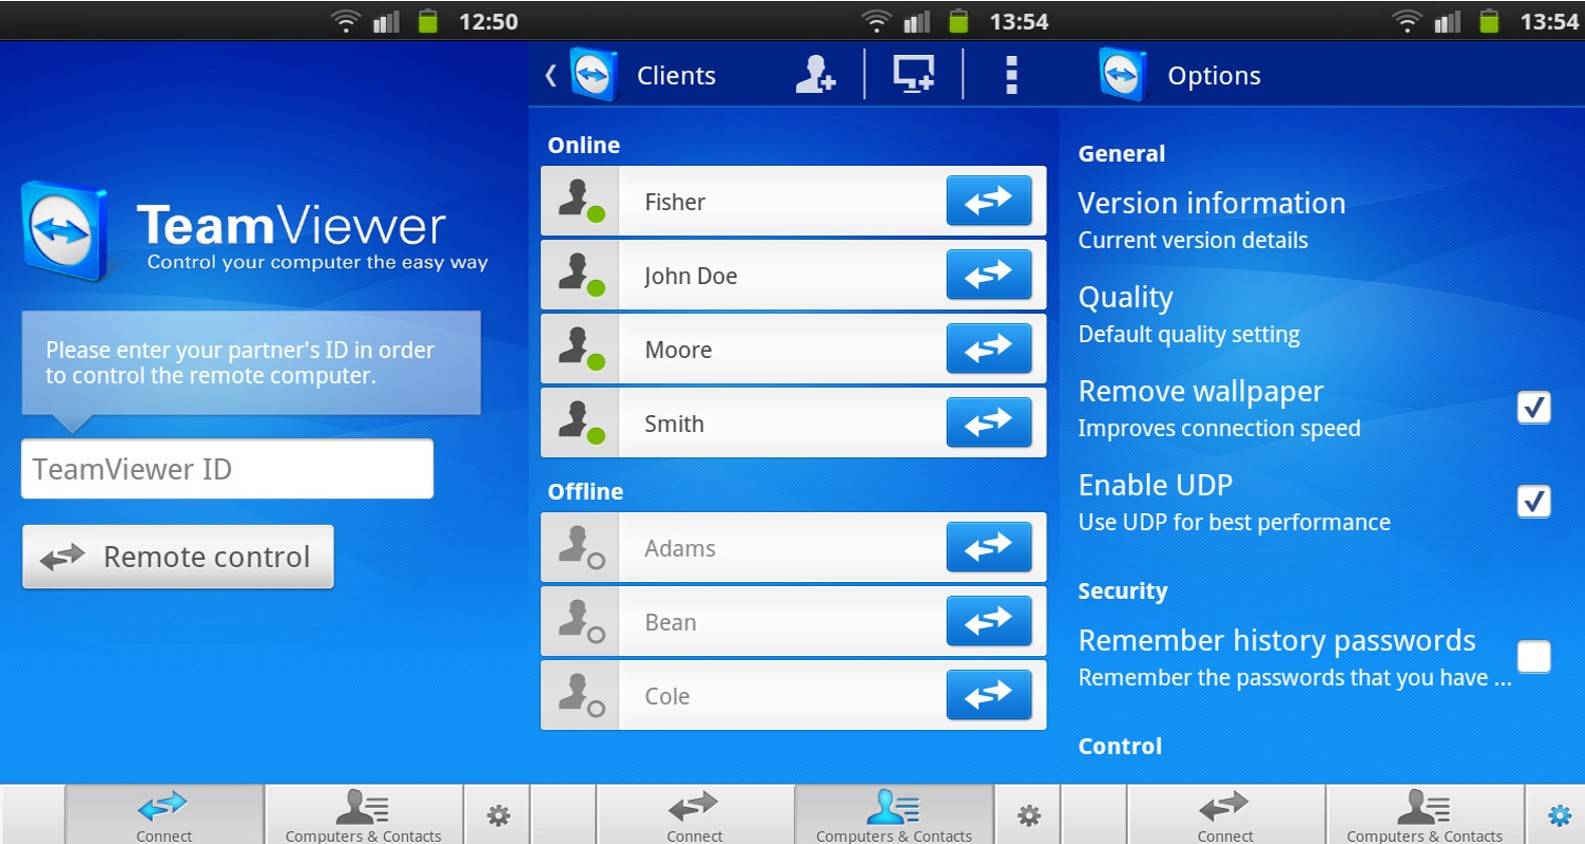
Task: Select the name Smith in Online list
Action: (x=674, y=424)
